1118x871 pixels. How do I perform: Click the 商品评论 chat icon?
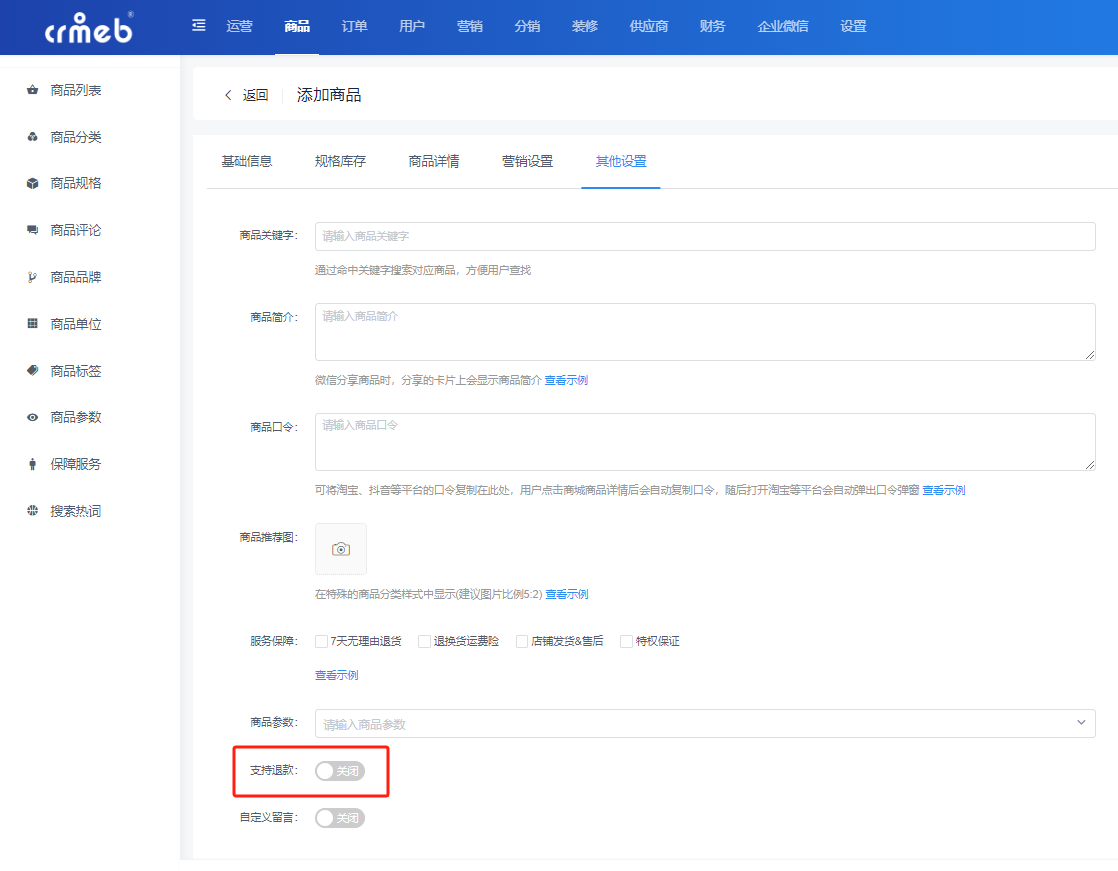pyautogui.click(x=32, y=230)
